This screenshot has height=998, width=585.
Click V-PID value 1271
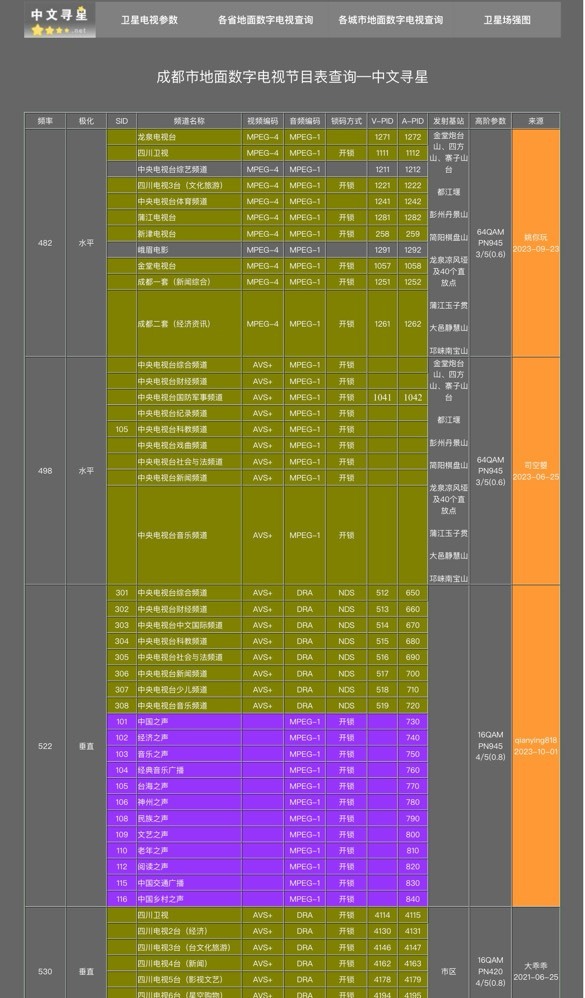[383, 137]
